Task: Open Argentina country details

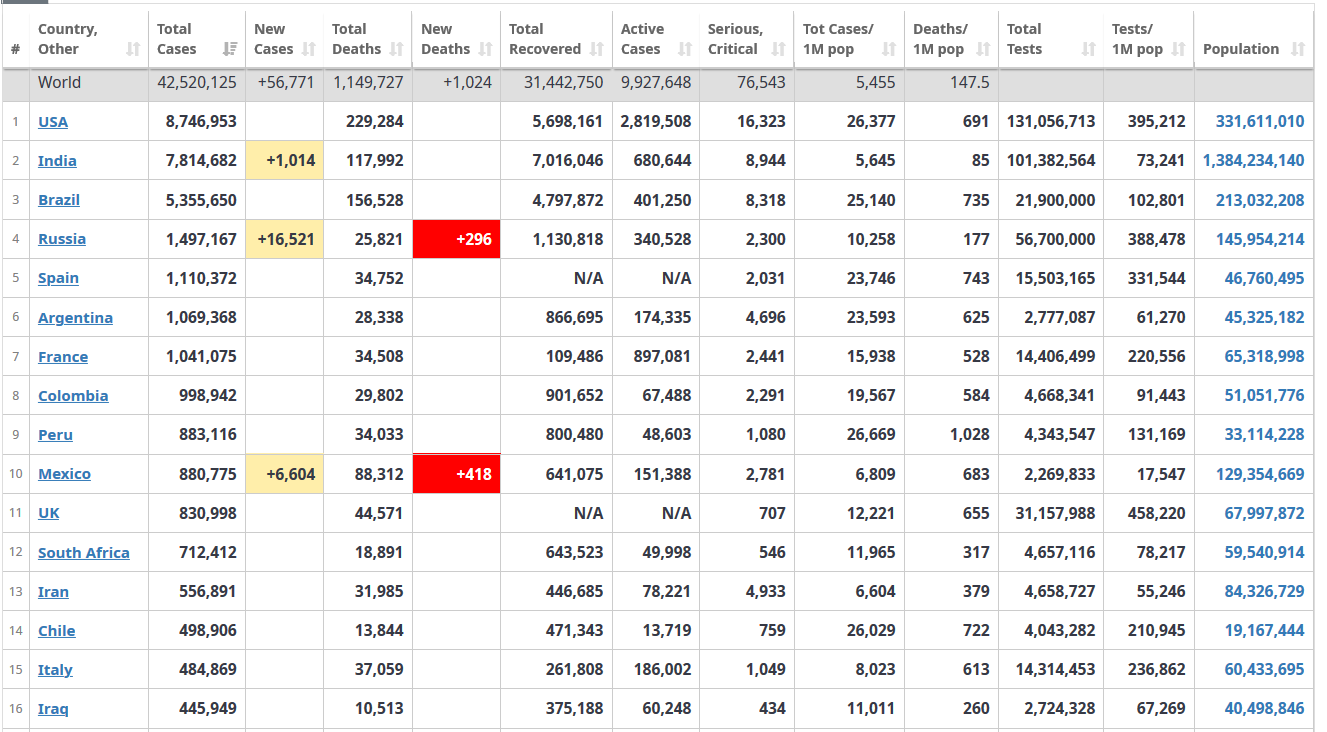Action: coord(75,318)
